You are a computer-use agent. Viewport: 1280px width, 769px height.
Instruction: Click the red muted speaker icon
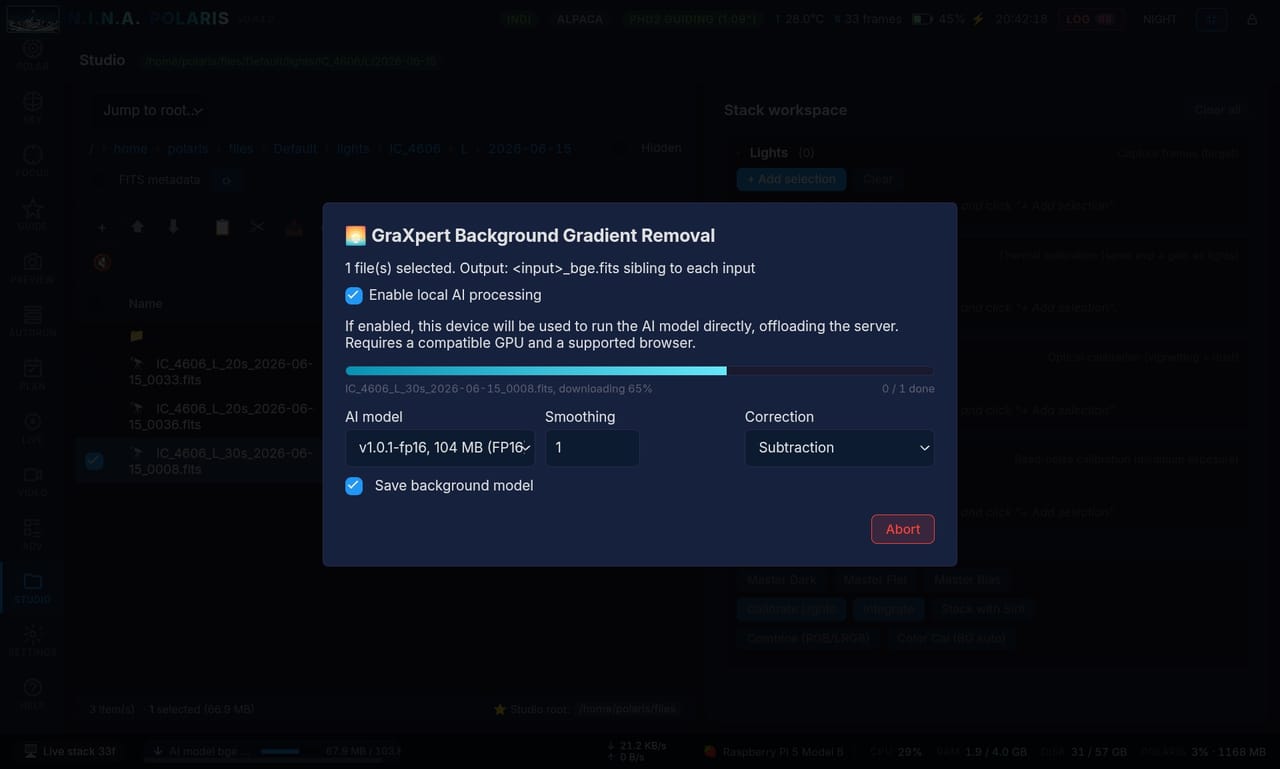click(102, 263)
